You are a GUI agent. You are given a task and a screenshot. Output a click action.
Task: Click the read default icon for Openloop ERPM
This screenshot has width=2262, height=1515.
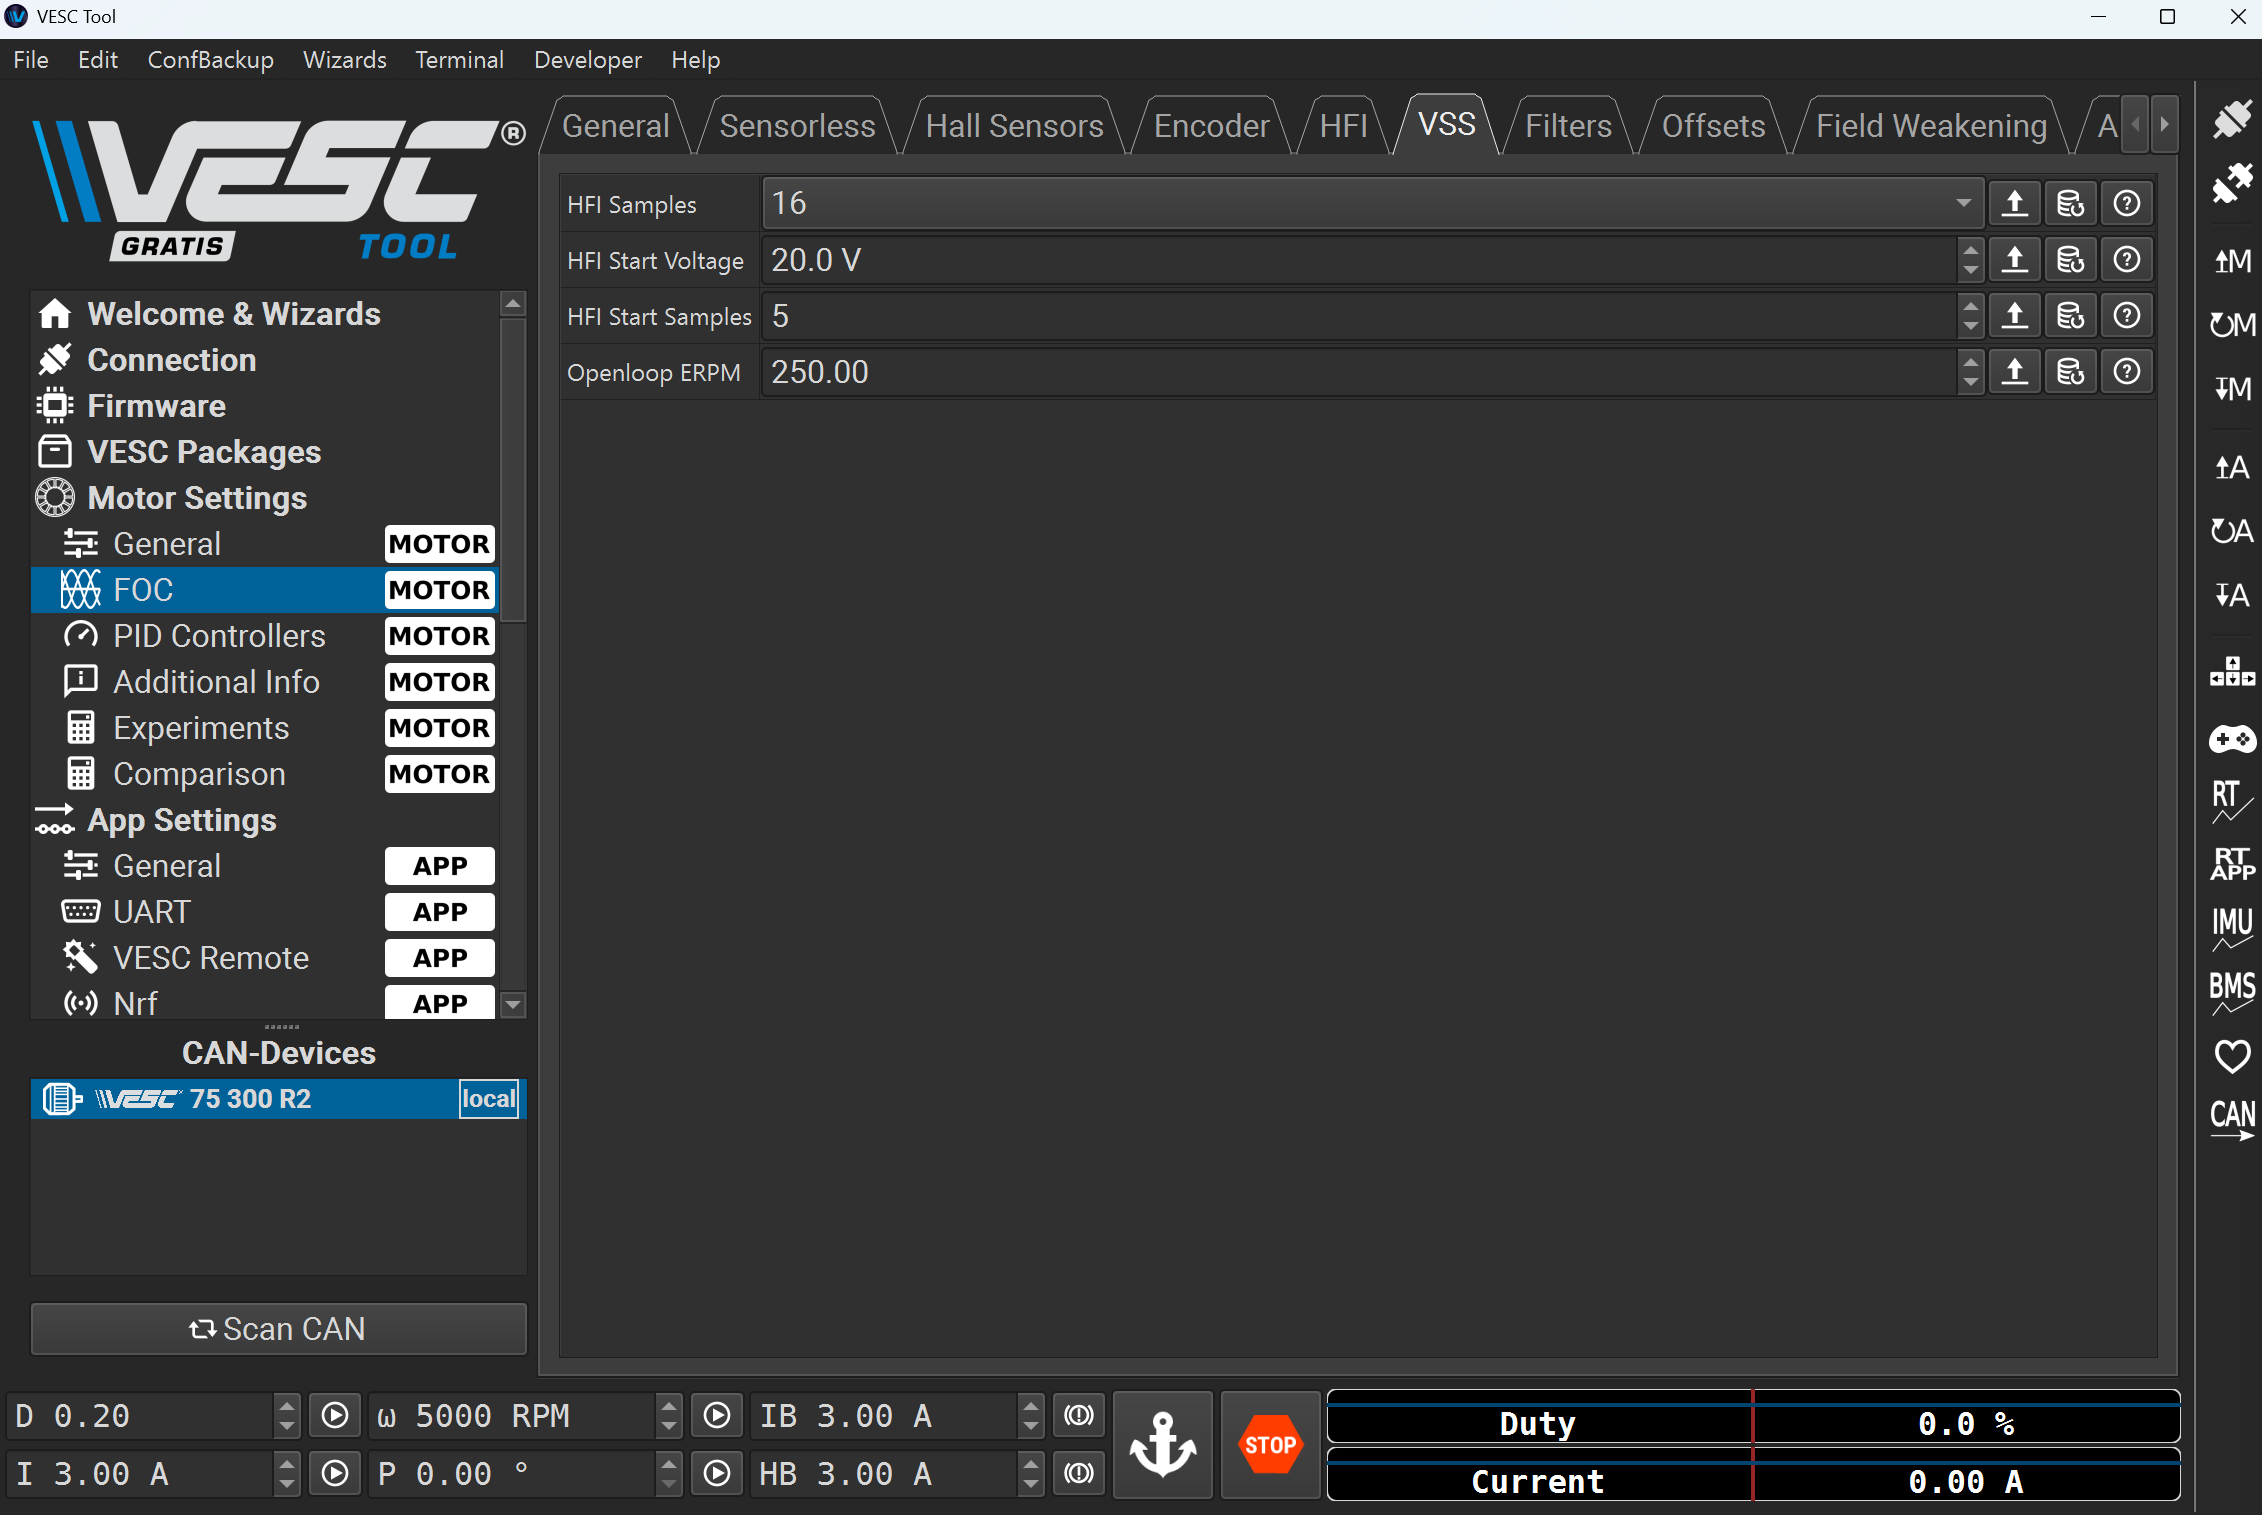tap(2070, 372)
